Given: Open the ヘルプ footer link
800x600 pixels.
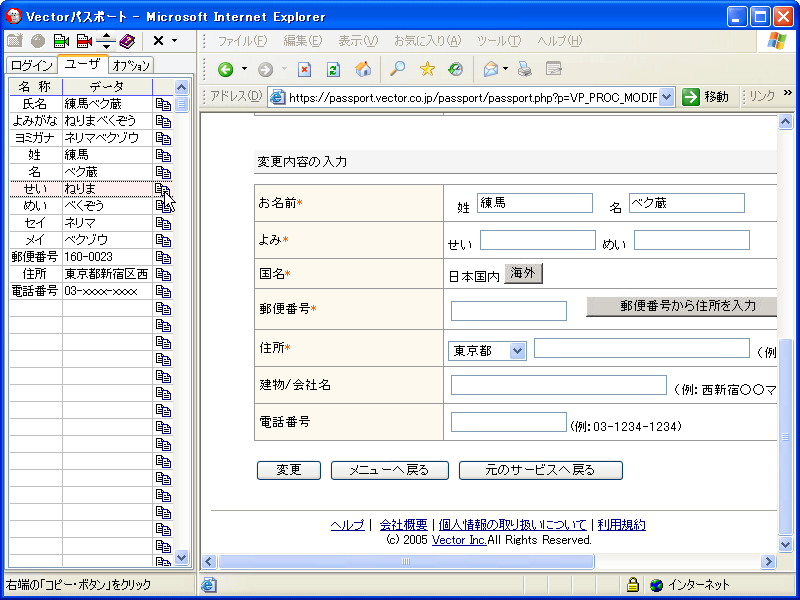Looking at the screenshot, I should pos(347,524).
